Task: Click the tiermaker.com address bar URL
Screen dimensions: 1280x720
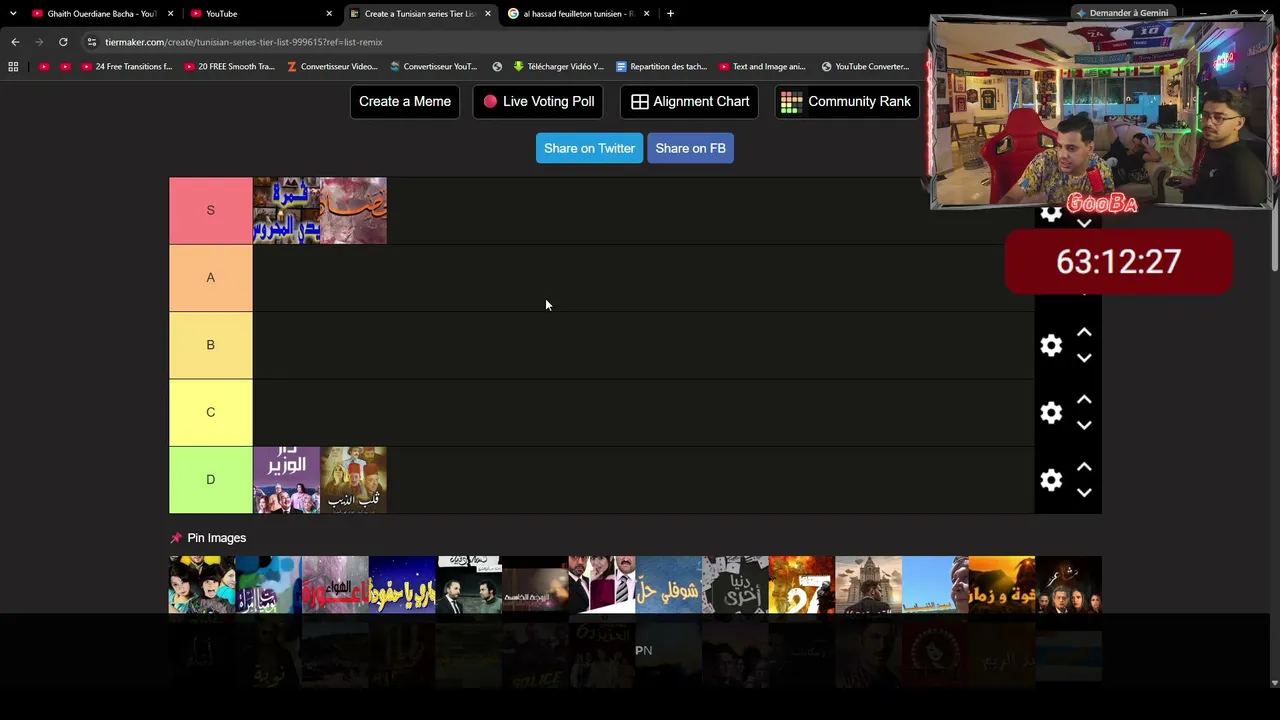Action: coord(244,42)
